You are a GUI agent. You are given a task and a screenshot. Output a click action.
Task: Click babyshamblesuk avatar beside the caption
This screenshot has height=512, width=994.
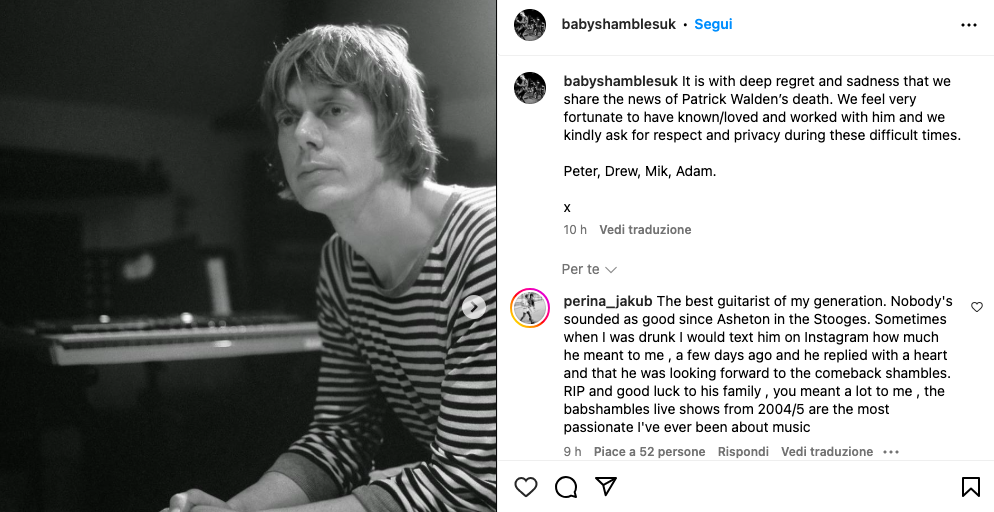coord(530,88)
